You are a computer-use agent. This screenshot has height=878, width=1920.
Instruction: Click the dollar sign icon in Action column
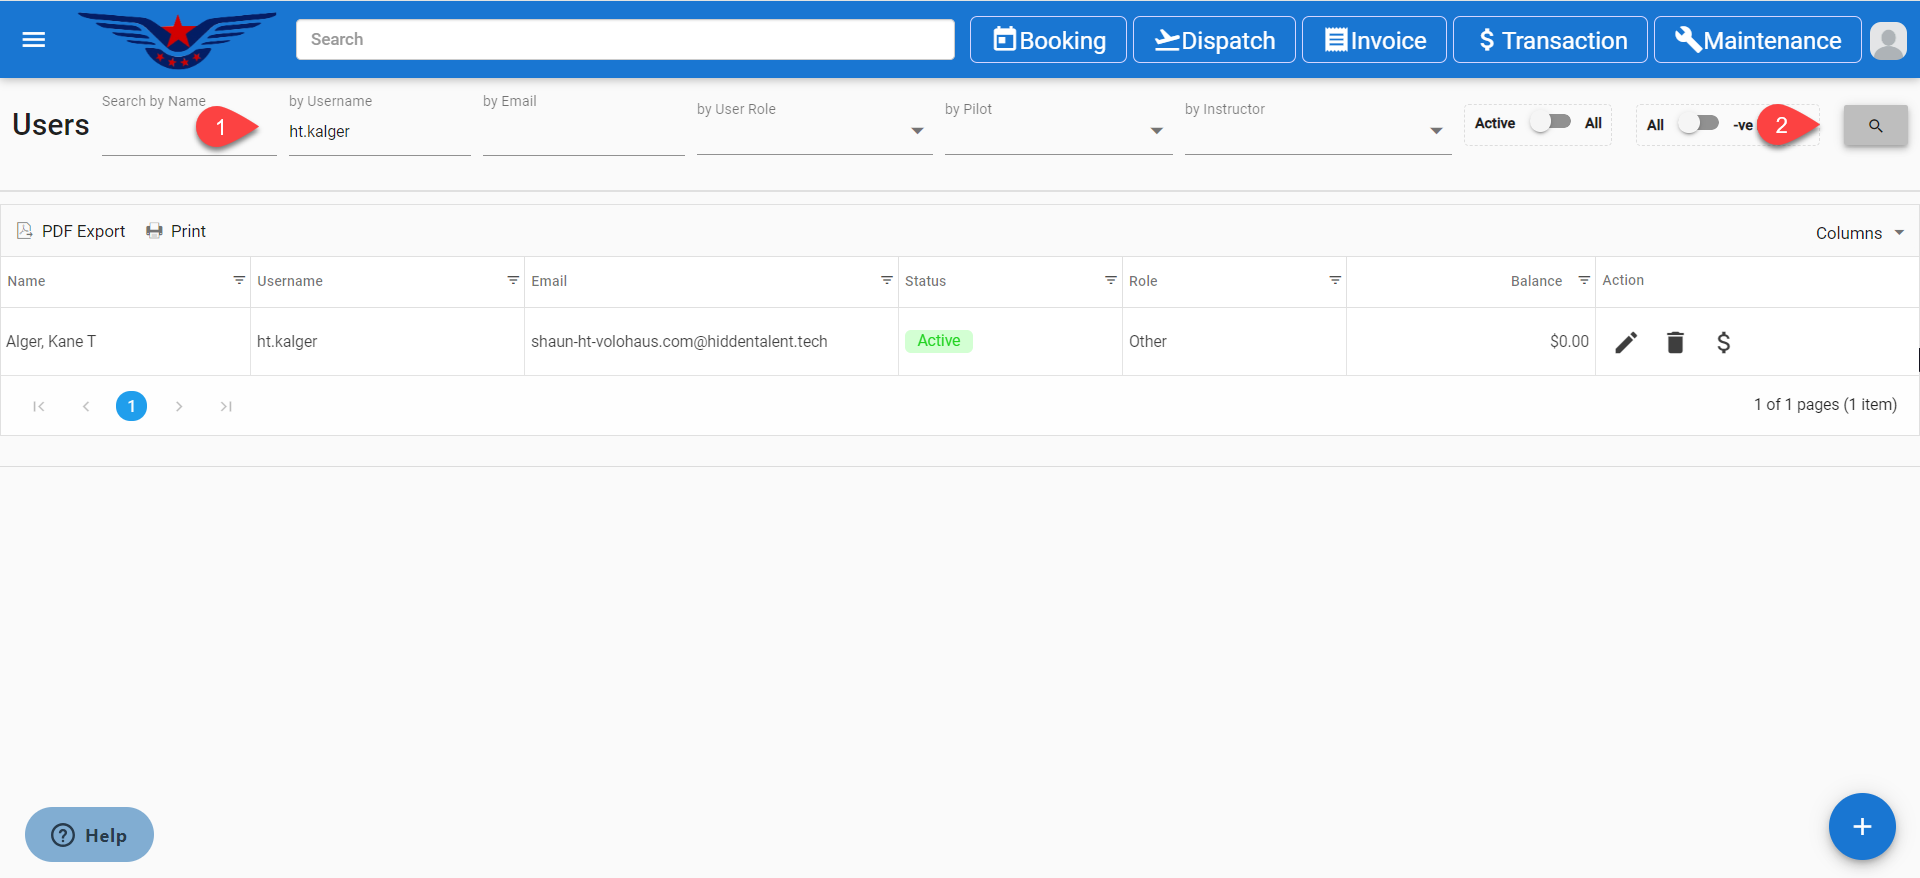1723,342
